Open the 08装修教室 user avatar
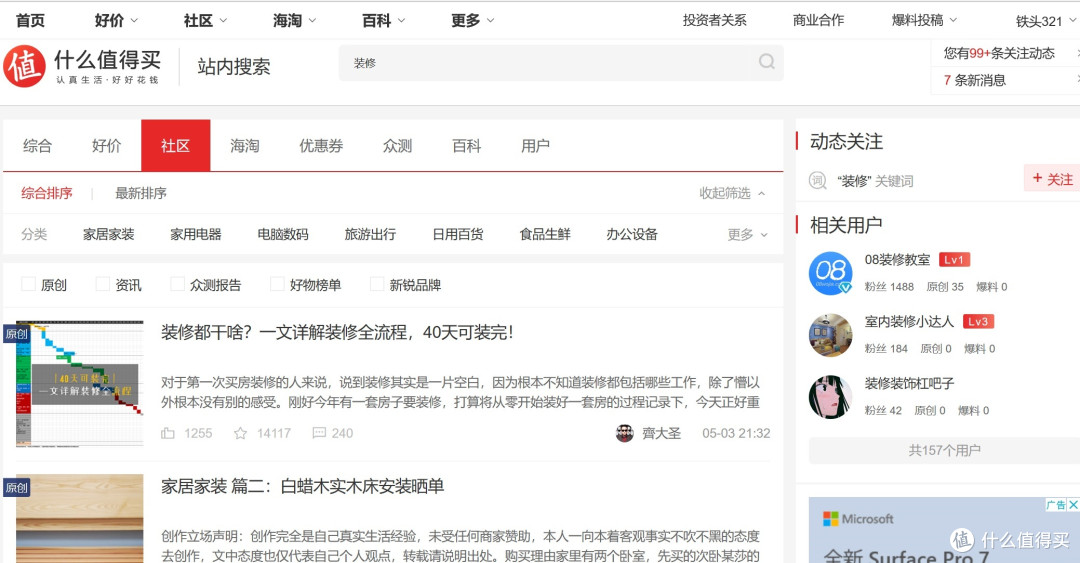The width and height of the screenshot is (1080, 563). click(x=830, y=273)
